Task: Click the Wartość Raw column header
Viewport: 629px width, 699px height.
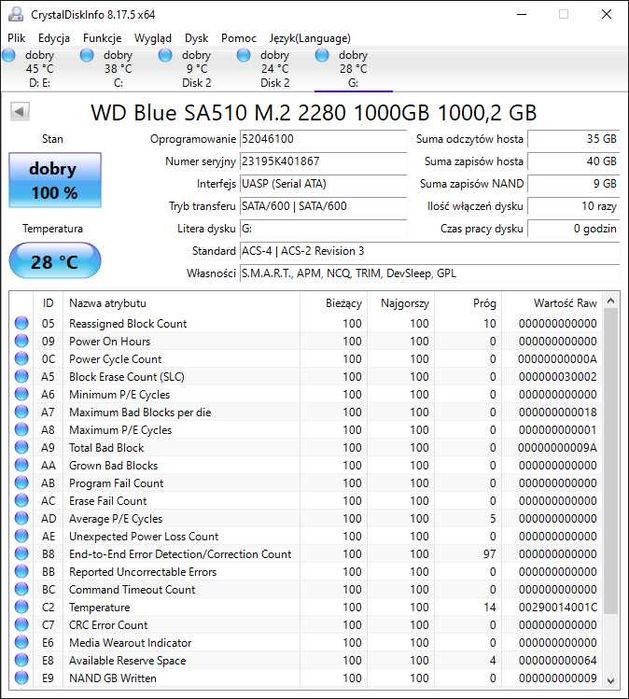Action: 565,304
